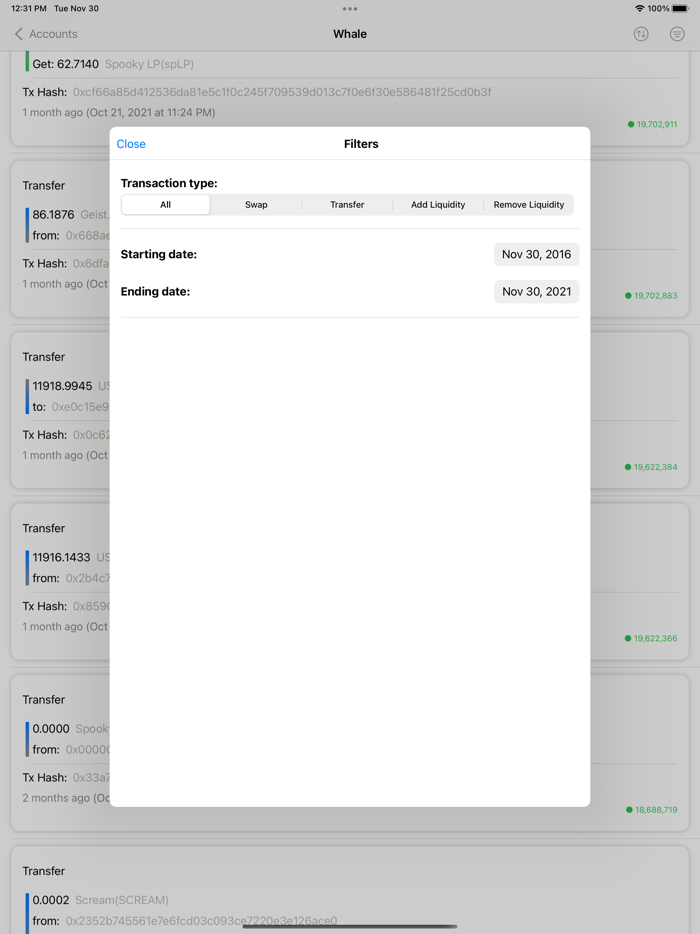Tap the Oct 21, 2021 at 11:24 PM timestamp
This screenshot has height=934, width=700.
click(151, 113)
